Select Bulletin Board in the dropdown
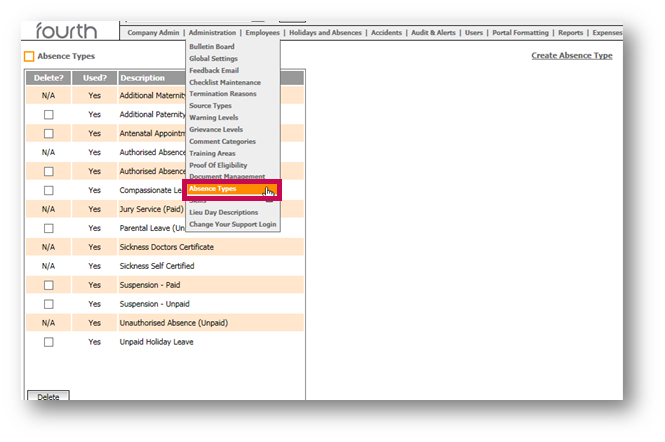Image resolution: width=665 pixels, height=442 pixels. pyautogui.click(x=214, y=47)
